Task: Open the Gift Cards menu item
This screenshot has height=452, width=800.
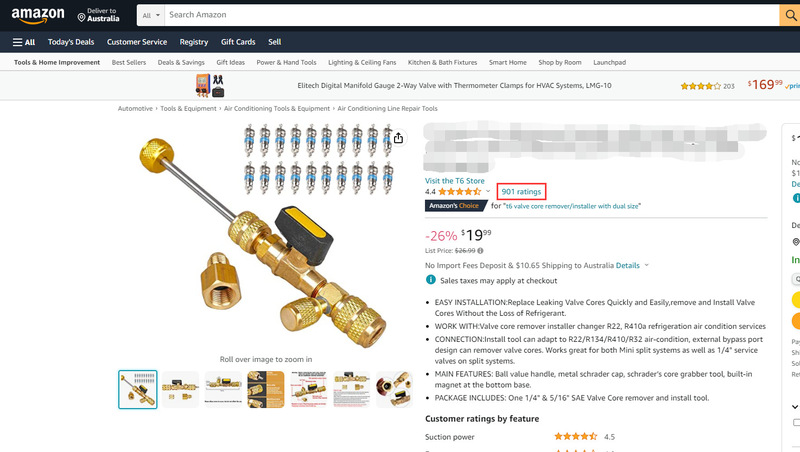Action: [238, 42]
